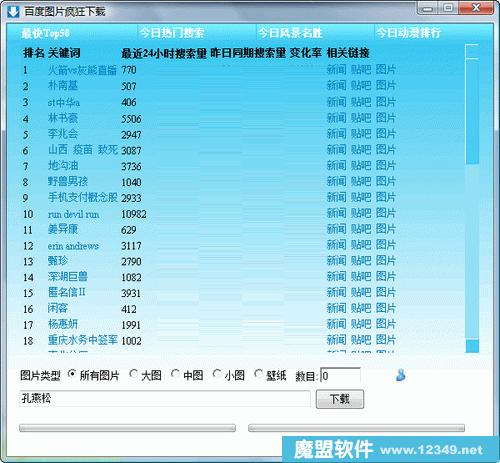Open the keyword link 杨惠妍
This screenshot has width=500, height=463.
(63, 324)
